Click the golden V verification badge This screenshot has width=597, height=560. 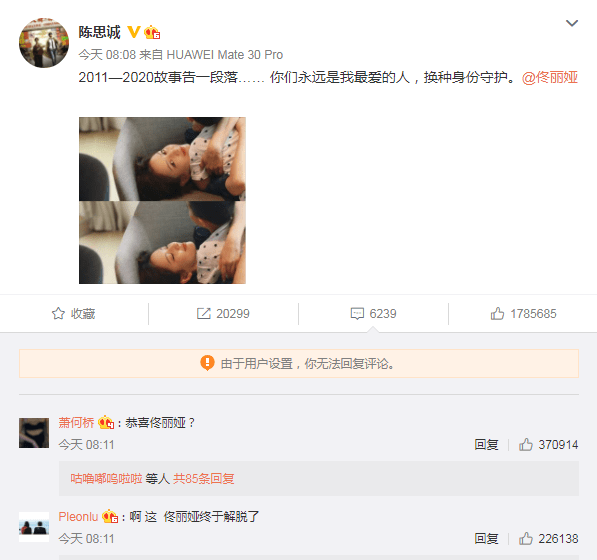134,32
